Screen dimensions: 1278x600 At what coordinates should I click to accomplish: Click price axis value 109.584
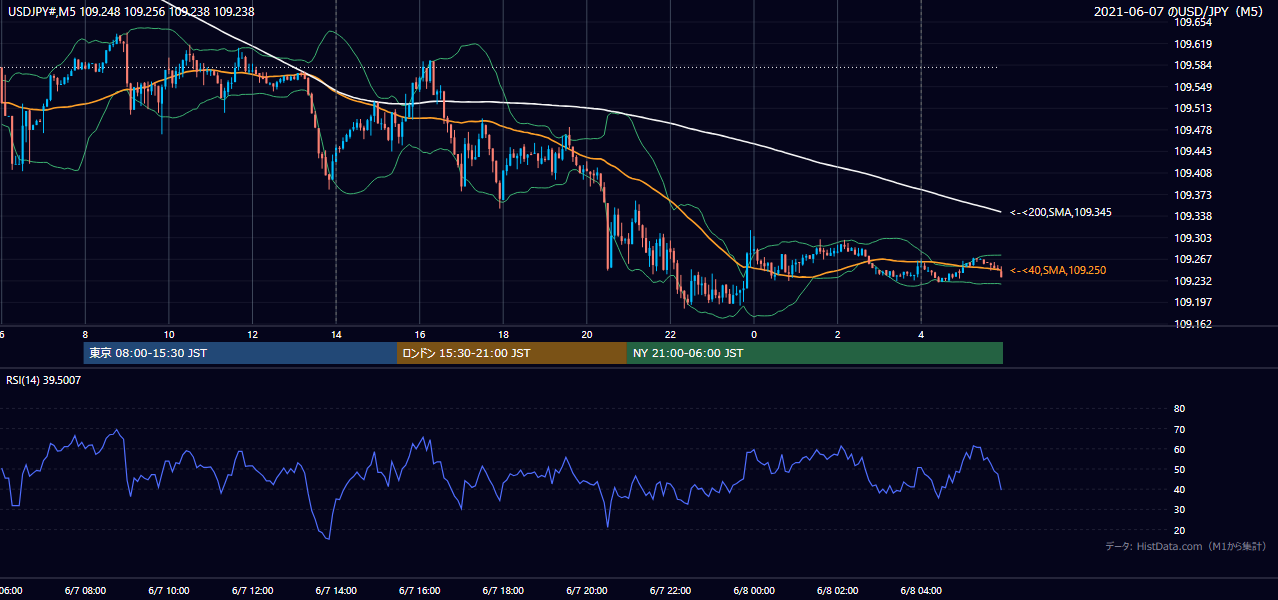coord(1194,65)
